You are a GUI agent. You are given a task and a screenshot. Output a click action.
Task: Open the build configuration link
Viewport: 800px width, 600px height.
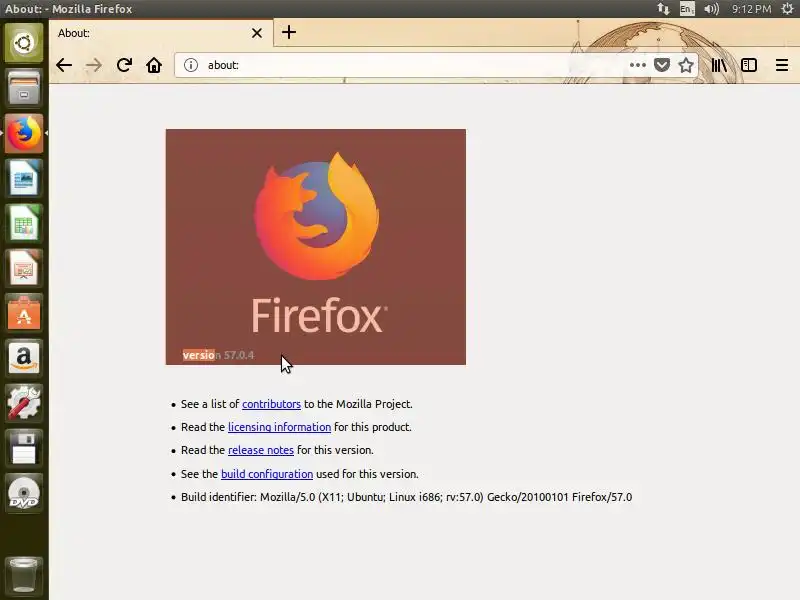[x=267, y=474]
